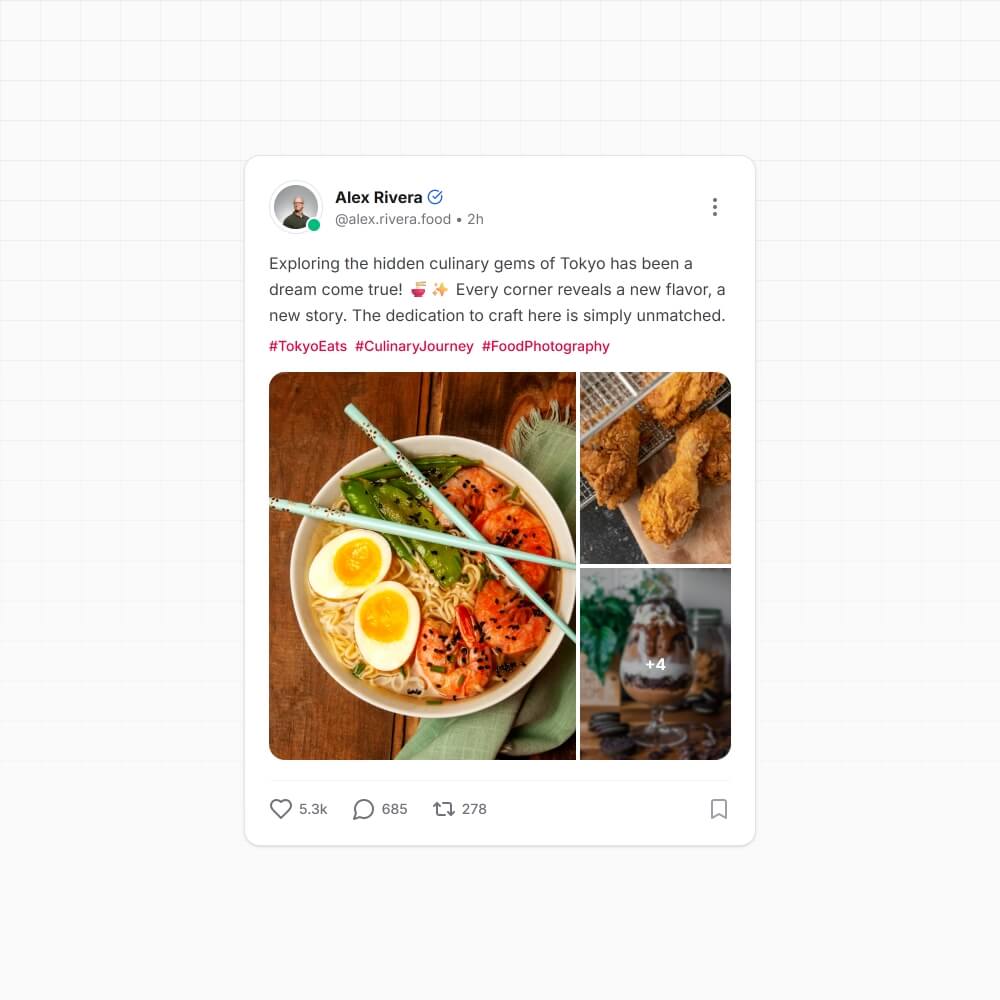Open the fried chicken photo

(655, 468)
